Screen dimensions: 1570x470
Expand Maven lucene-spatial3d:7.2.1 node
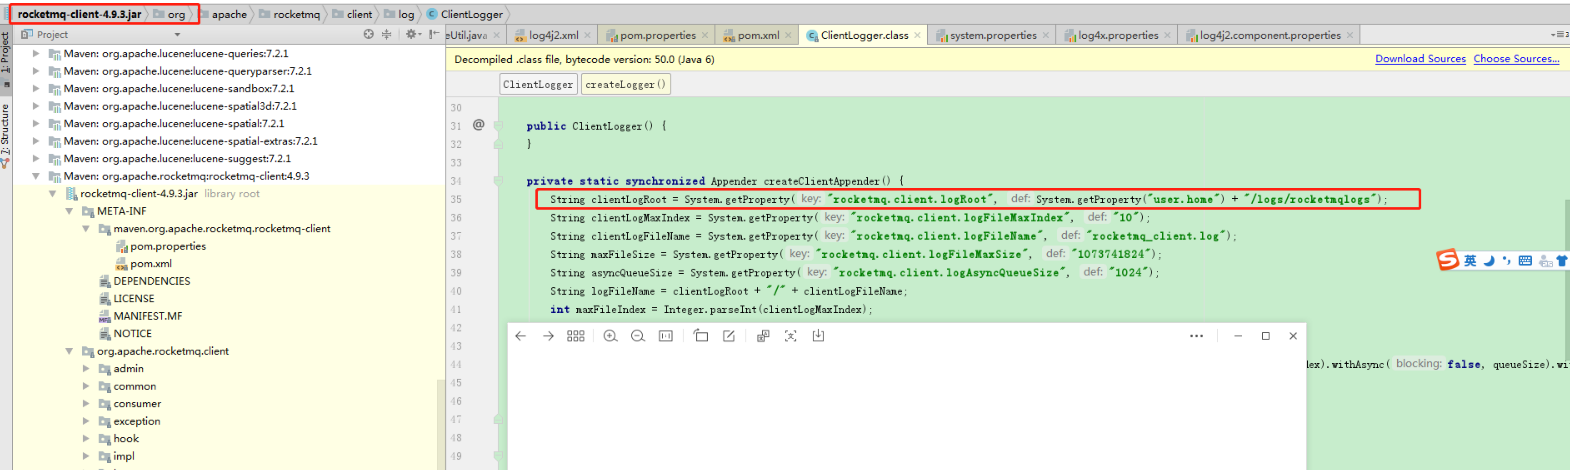[x=36, y=106]
